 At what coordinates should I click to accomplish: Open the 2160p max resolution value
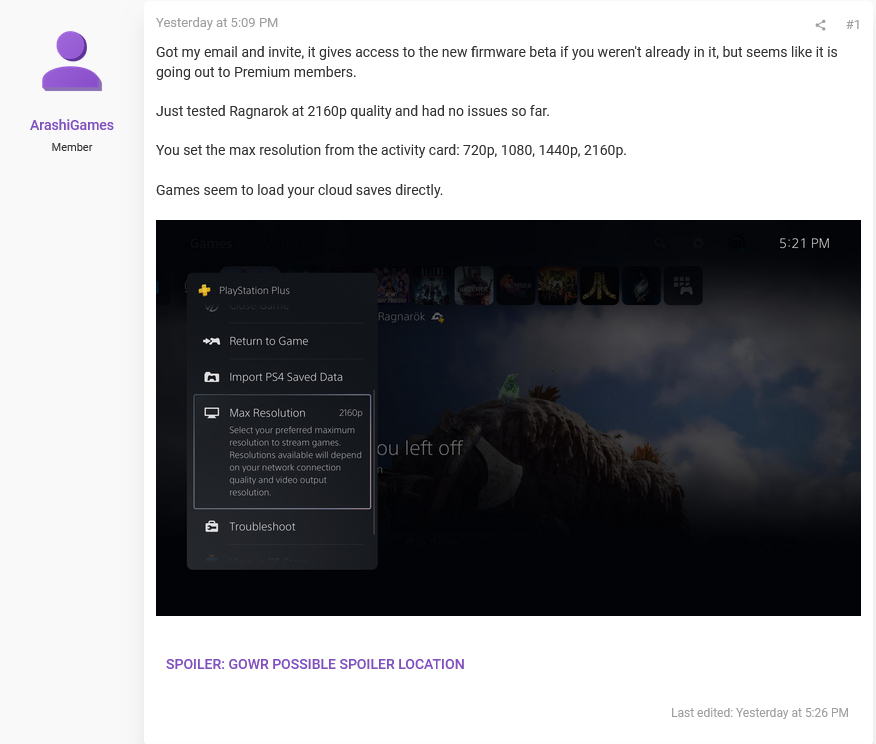point(350,413)
